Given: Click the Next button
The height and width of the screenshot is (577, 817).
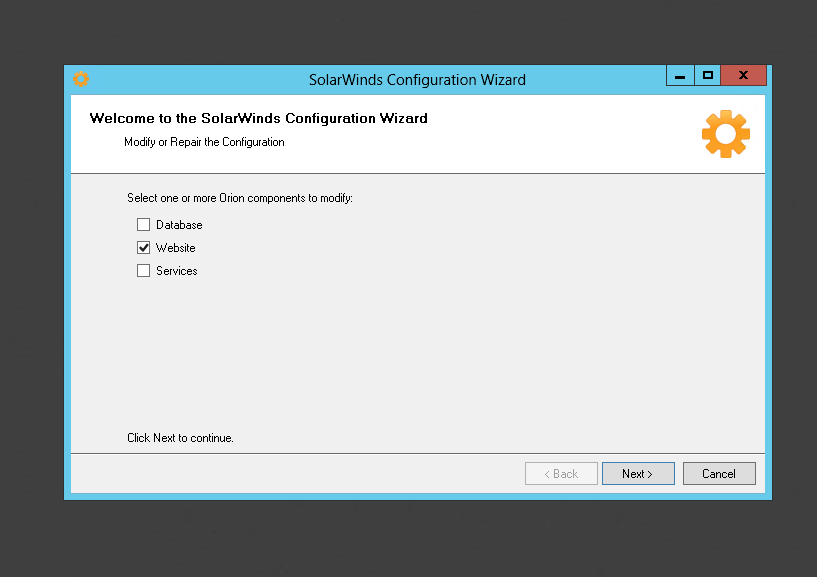Looking at the screenshot, I should coord(638,473).
